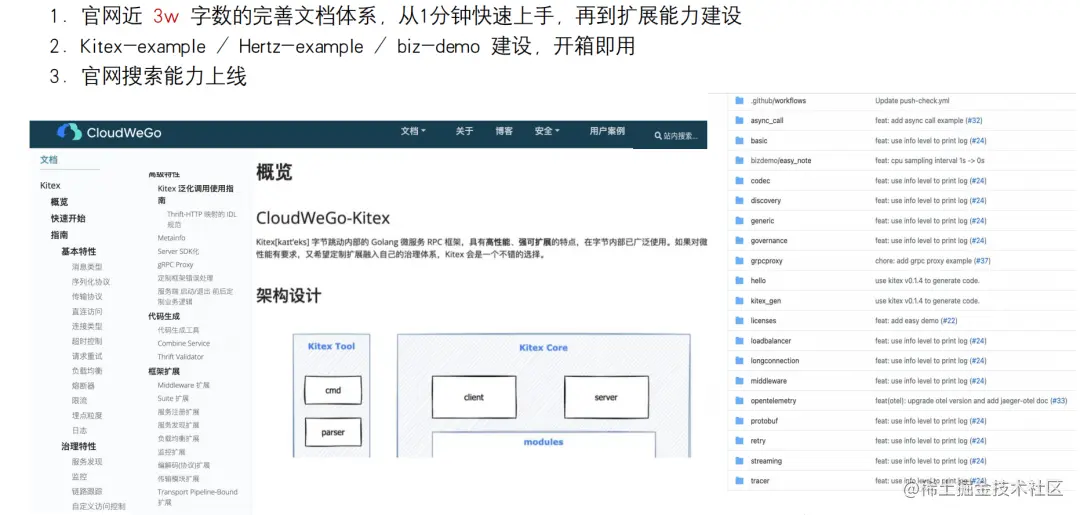Click the folder icon beside grpcproxy
The height and width of the screenshot is (515, 1080).
(x=739, y=261)
